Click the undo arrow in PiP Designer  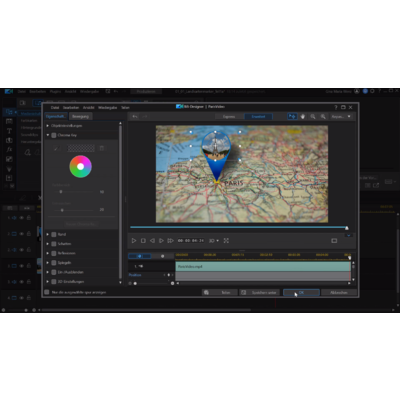(x=135, y=116)
